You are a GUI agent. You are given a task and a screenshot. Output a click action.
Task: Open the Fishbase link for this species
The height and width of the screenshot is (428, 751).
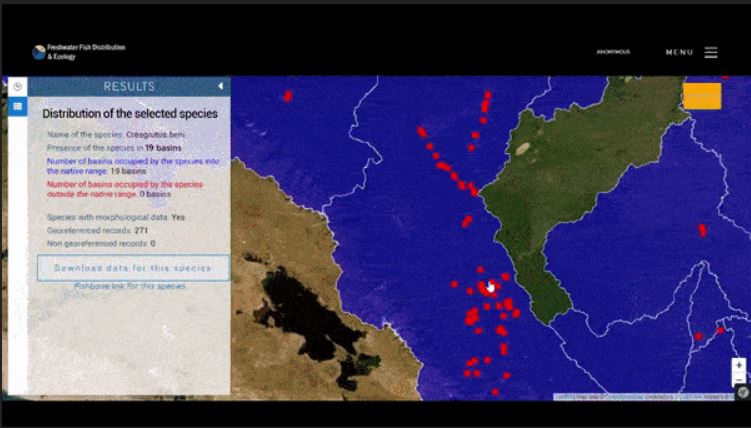tap(130, 287)
